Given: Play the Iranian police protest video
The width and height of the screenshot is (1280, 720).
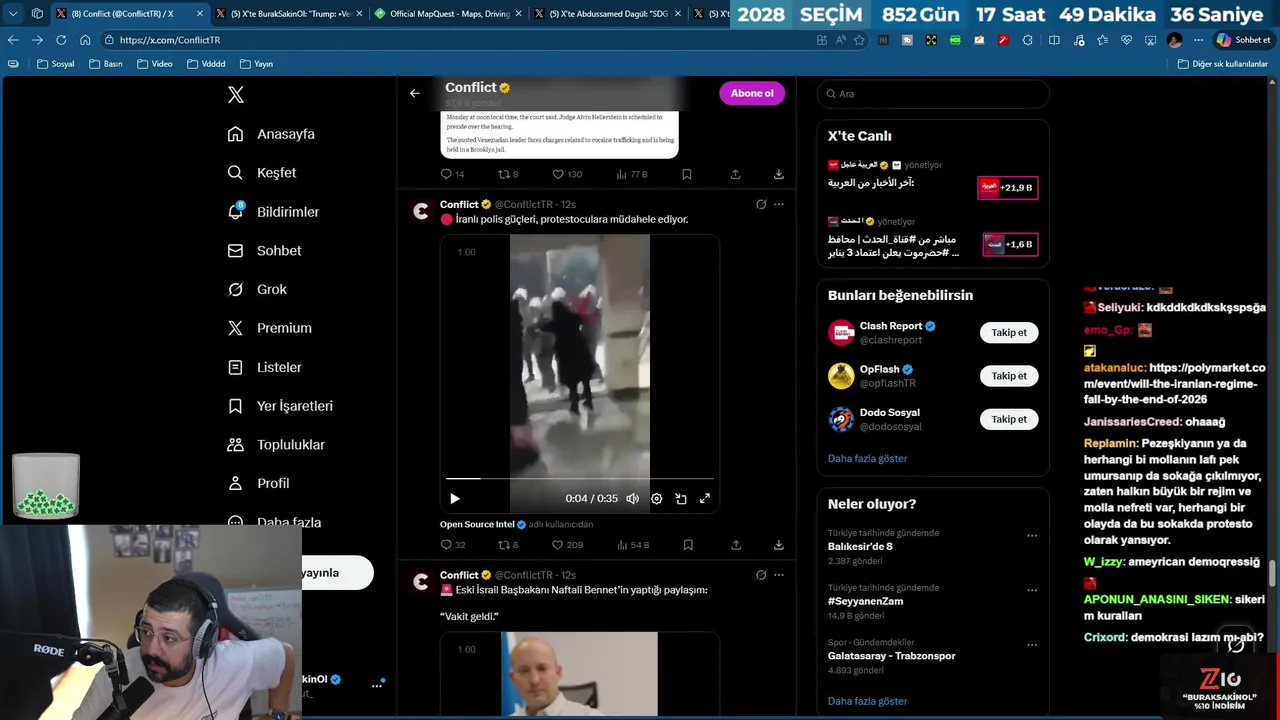Looking at the screenshot, I should (455, 498).
